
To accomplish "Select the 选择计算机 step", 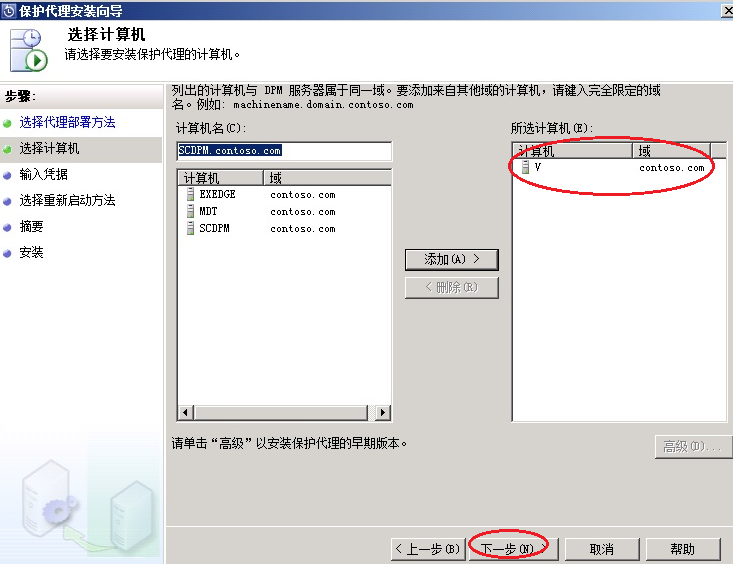I will click(49, 149).
